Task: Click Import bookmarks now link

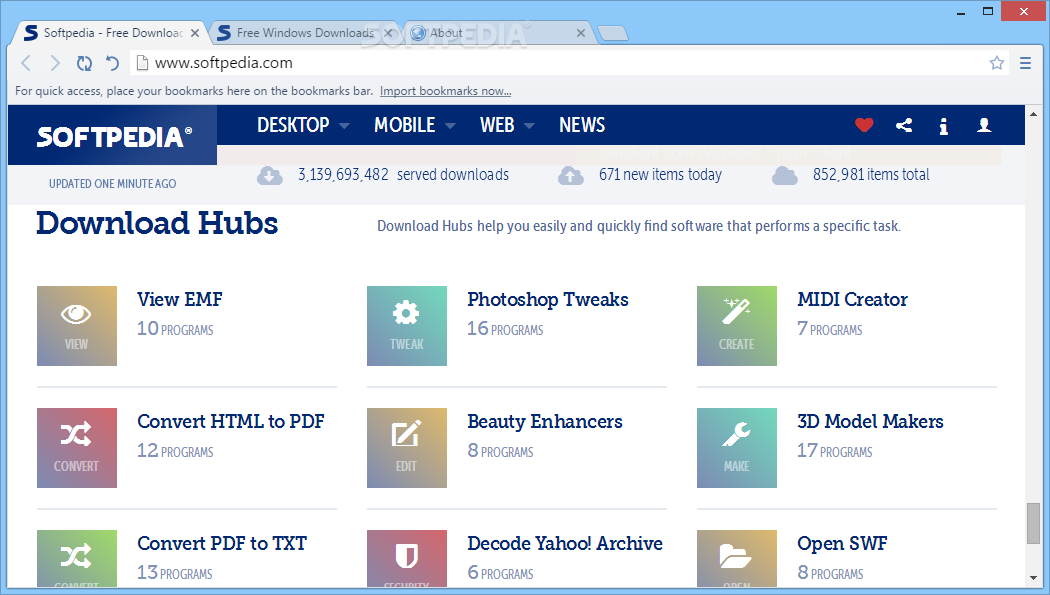Action: [x=445, y=91]
